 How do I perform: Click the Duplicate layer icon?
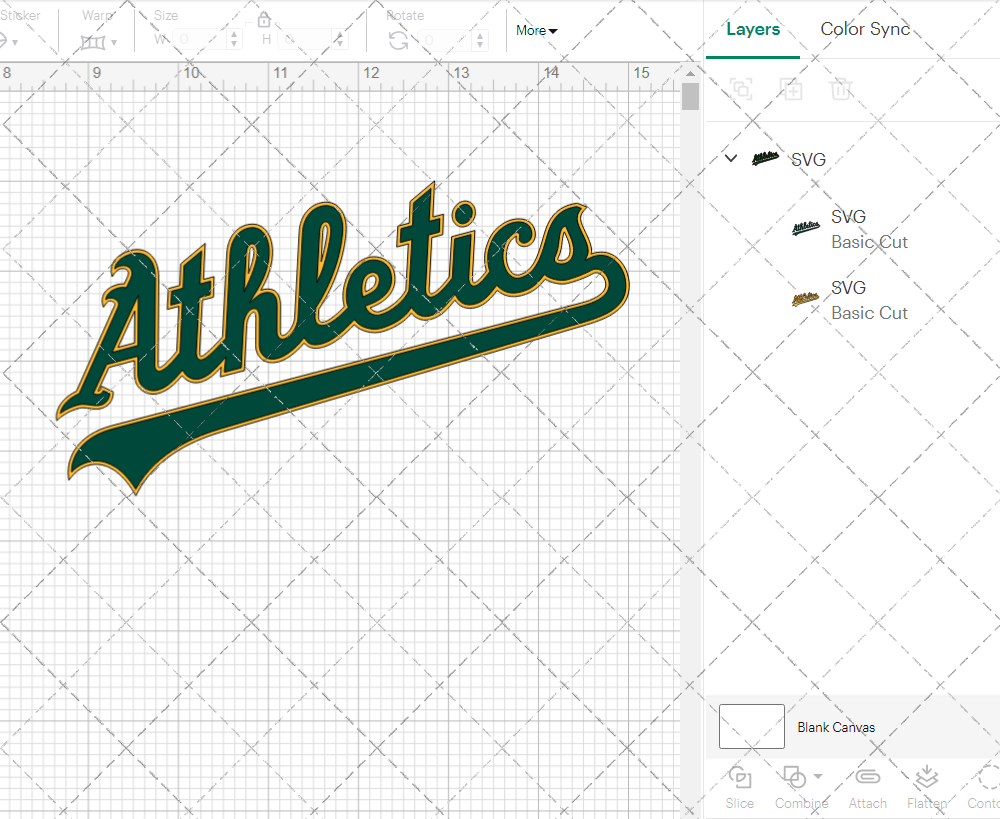pos(791,89)
